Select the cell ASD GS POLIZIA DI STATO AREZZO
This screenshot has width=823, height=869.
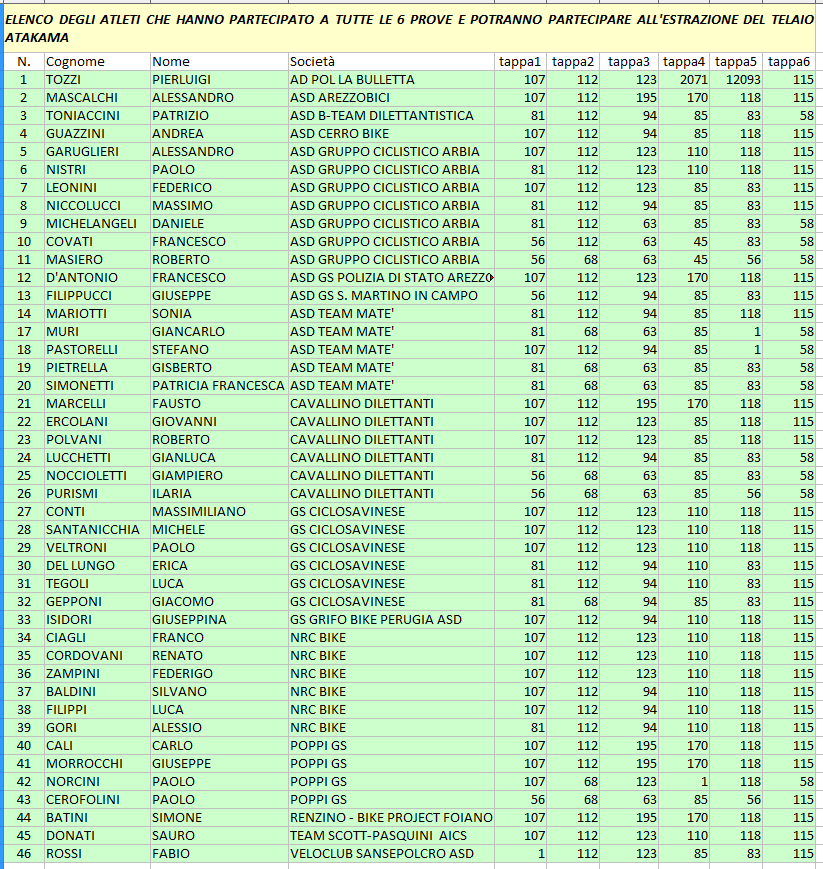coord(391,278)
